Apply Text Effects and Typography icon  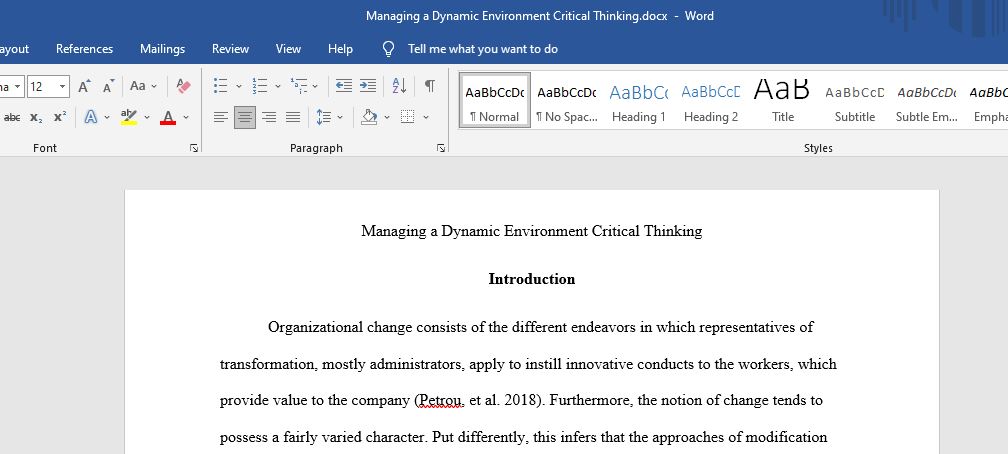pyautogui.click(x=91, y=117)
